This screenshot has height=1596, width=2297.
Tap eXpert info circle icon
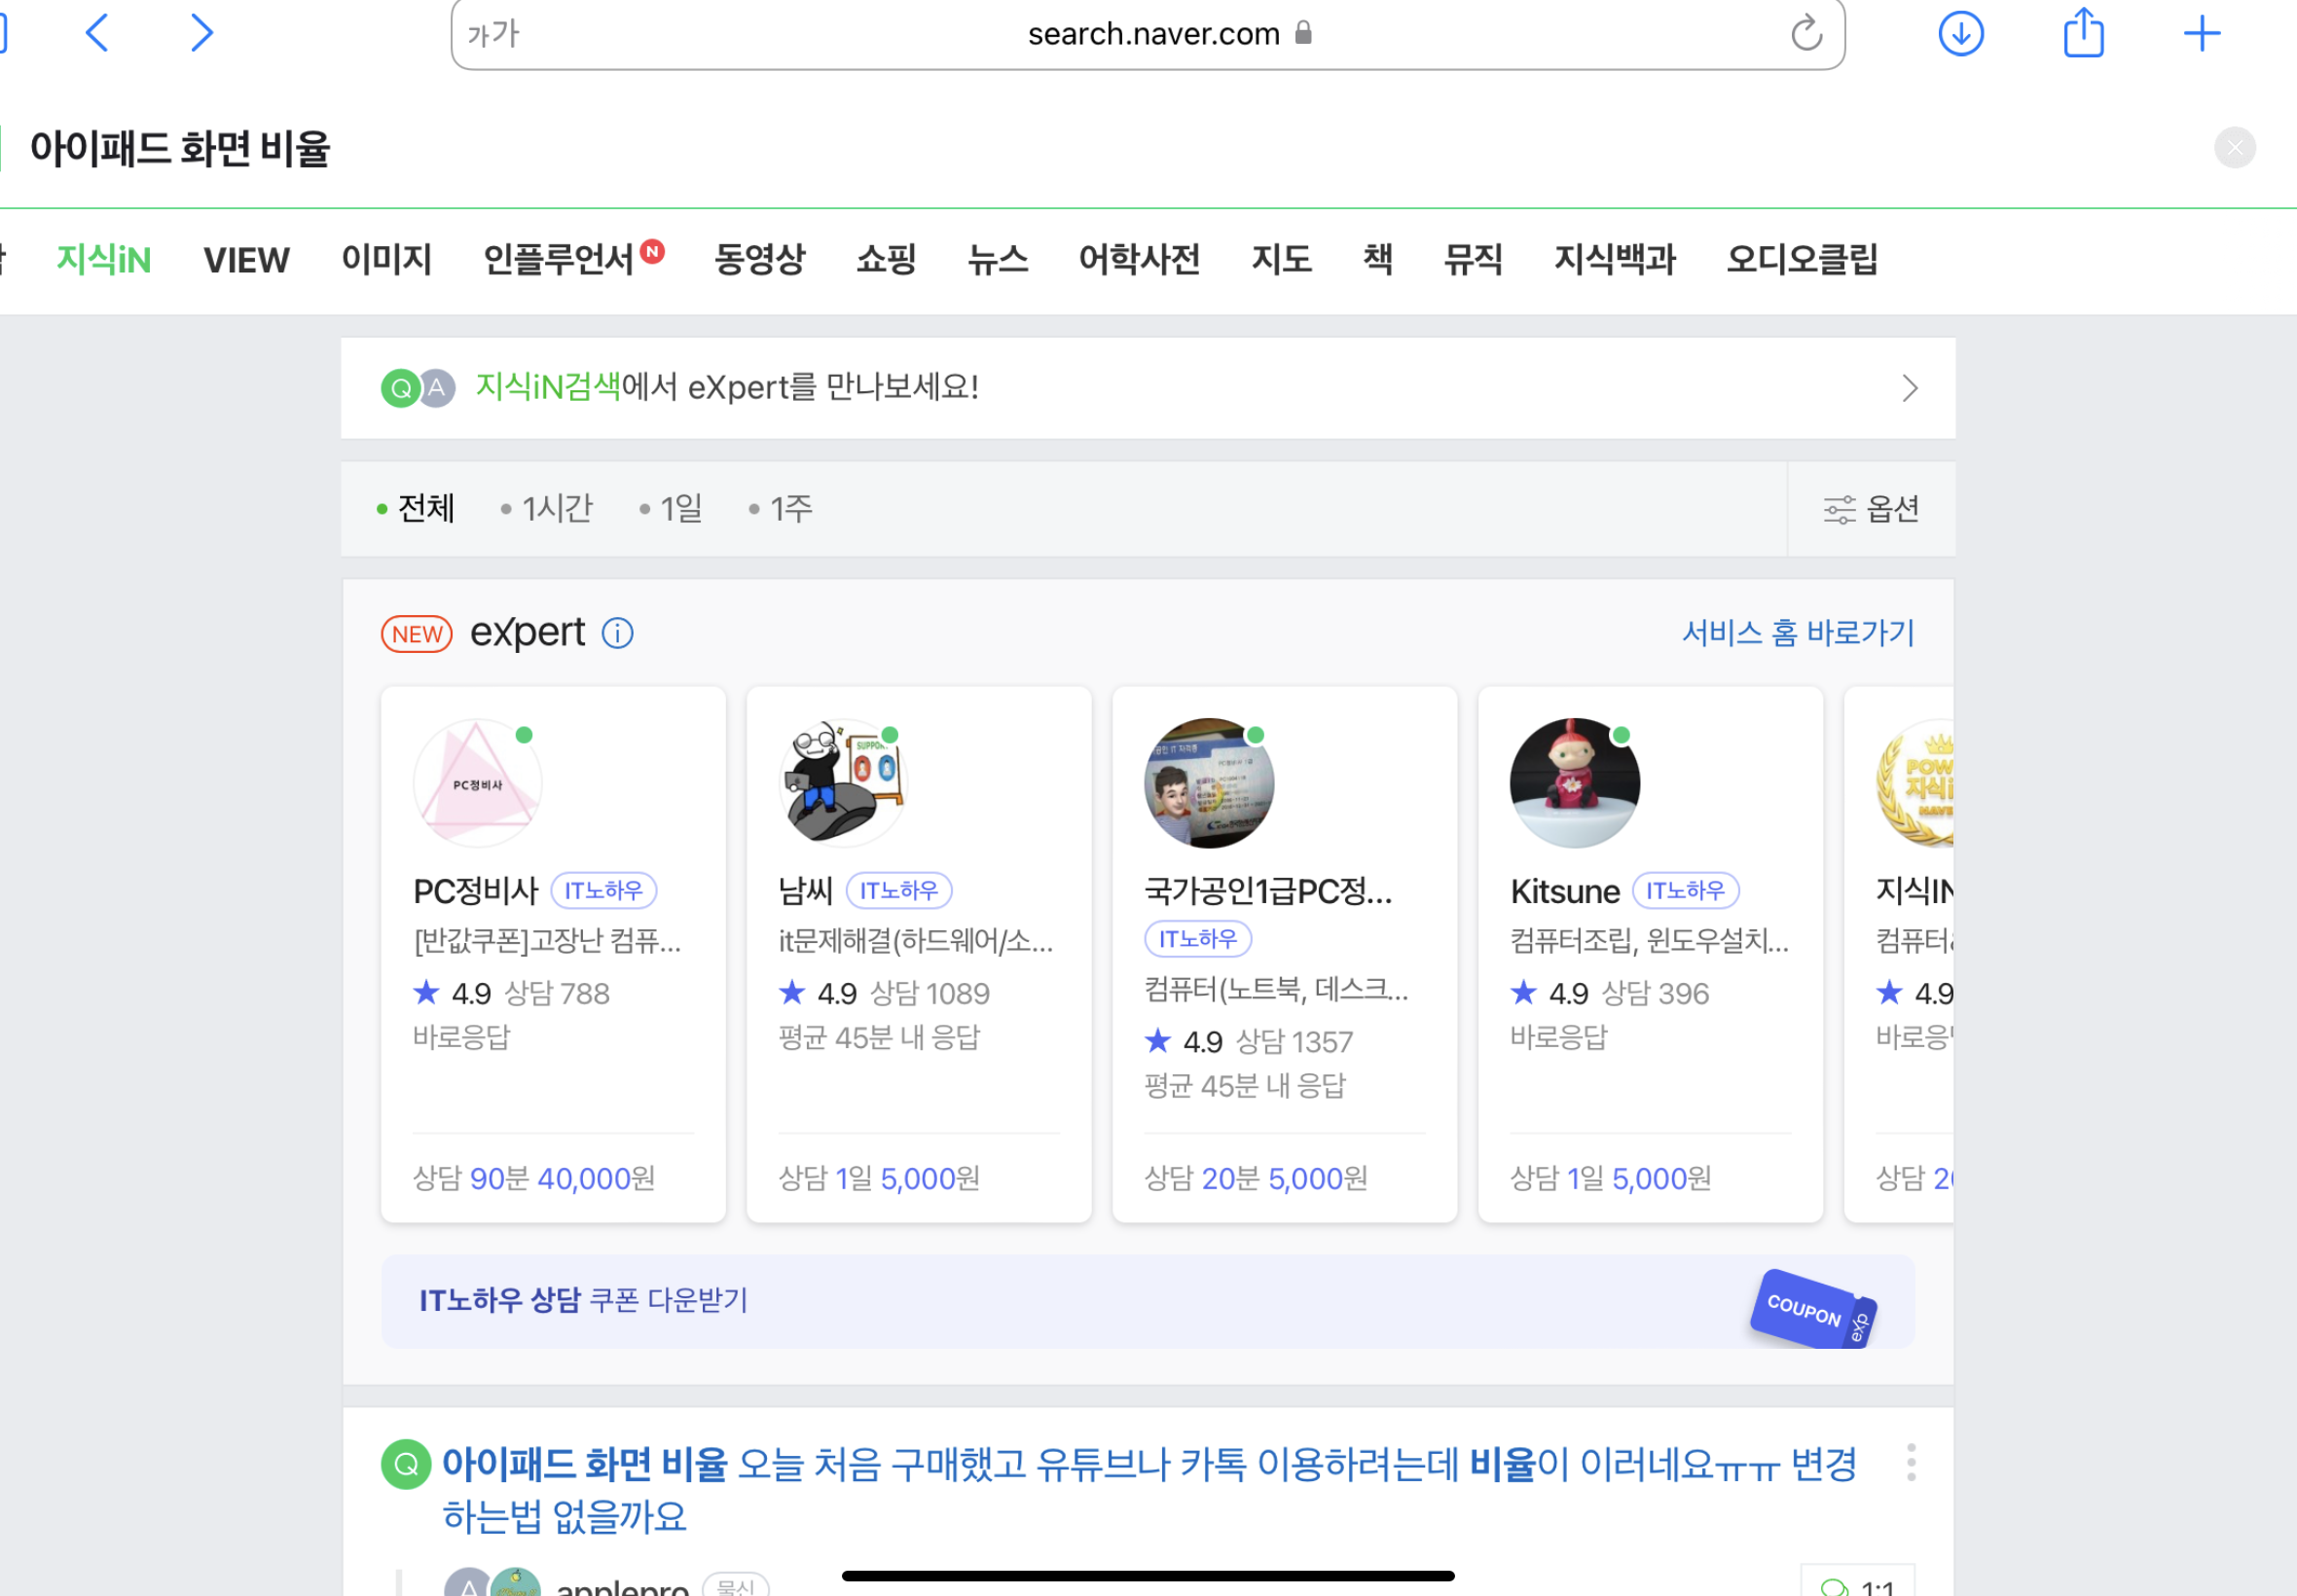point(617,633)
